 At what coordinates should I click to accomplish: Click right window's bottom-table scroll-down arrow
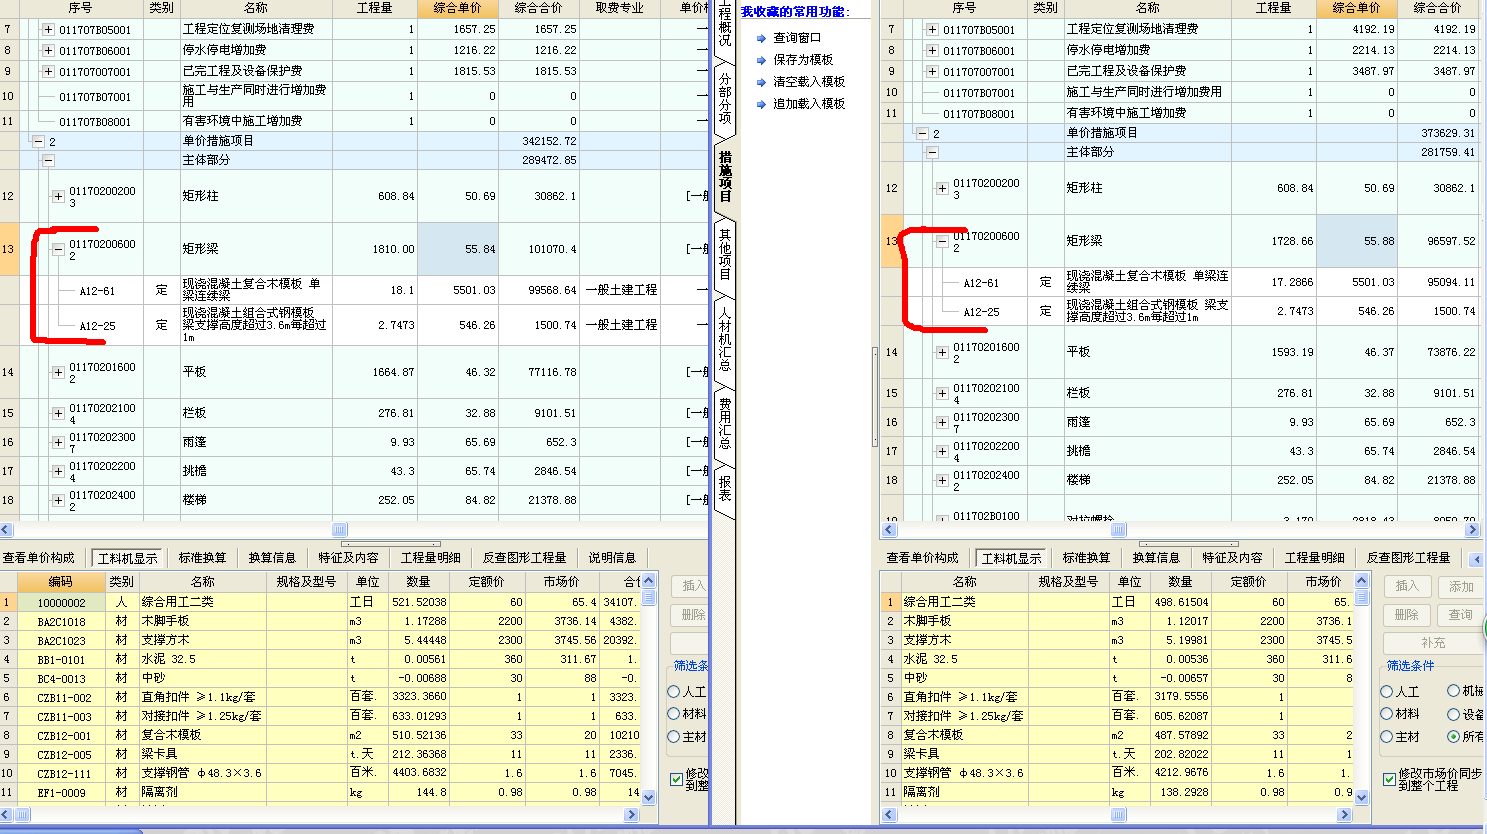point(1361,797)
